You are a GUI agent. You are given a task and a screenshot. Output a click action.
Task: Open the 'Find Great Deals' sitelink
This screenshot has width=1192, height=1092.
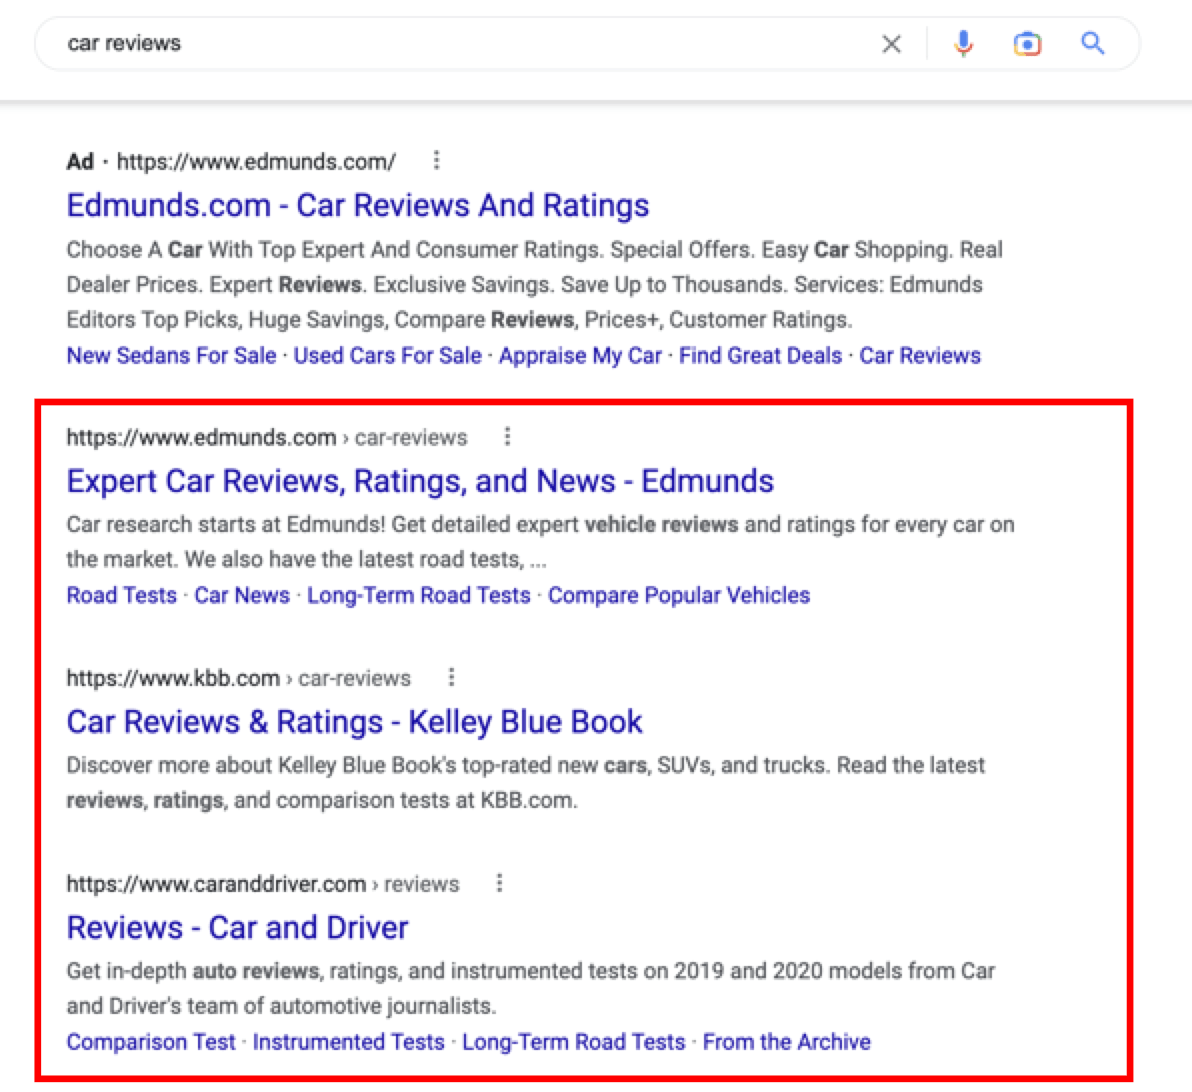[x=760, y=355]
